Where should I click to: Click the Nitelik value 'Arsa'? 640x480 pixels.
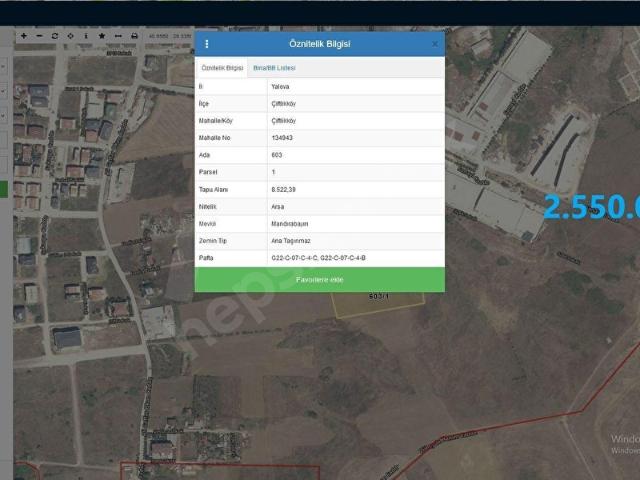tap(278, 207)
